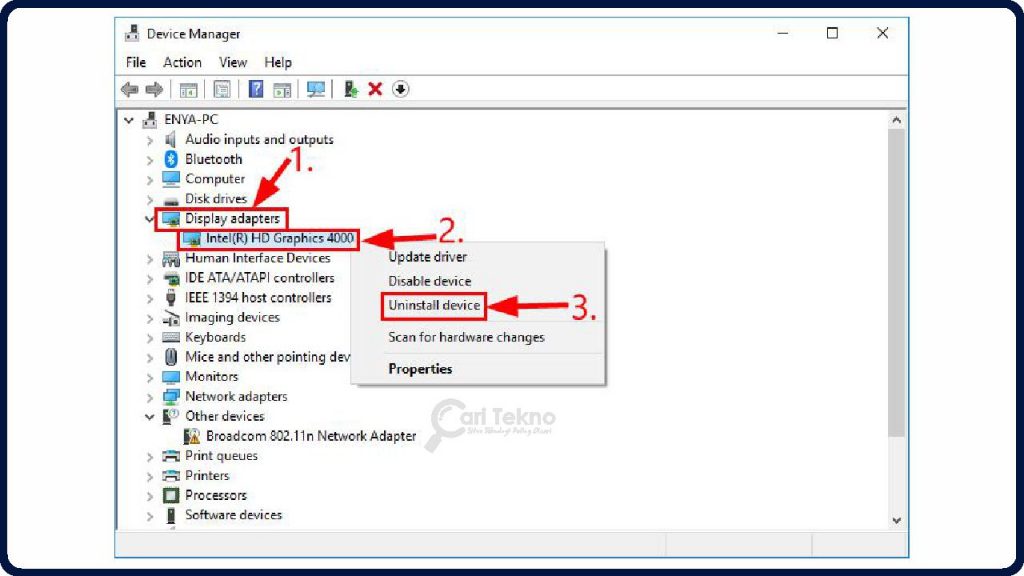Expand the Keyboards category
This screenshot has width=1024, height=576.
coord(149,337)
